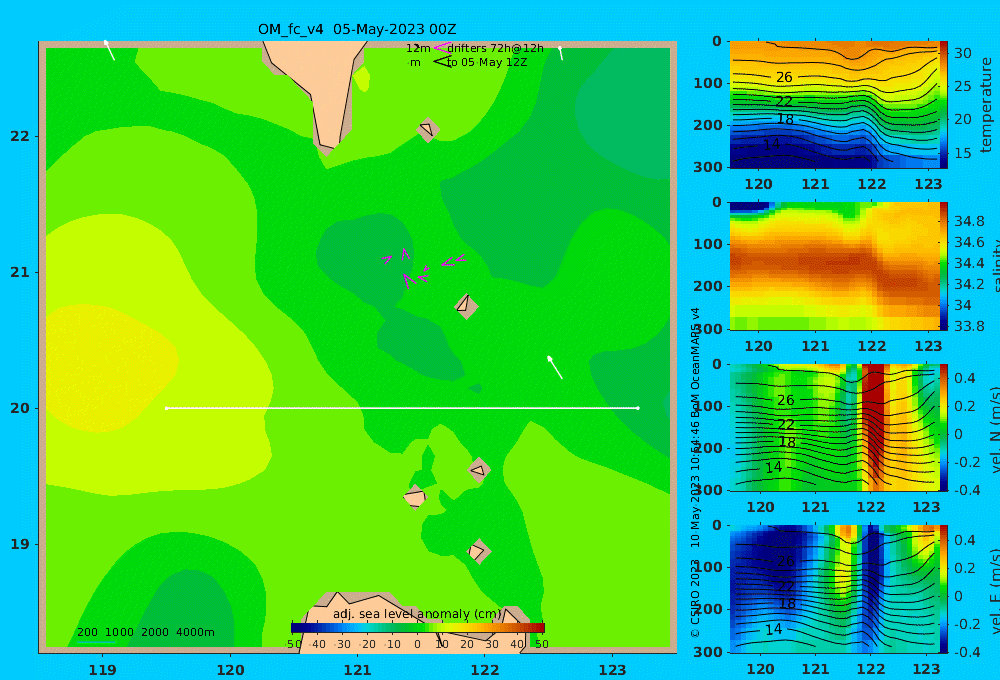This screenshot has width=1000, height=680.
Task: Click the 'temperature' colorbar axis label
Action: click(x=986, y=105)
